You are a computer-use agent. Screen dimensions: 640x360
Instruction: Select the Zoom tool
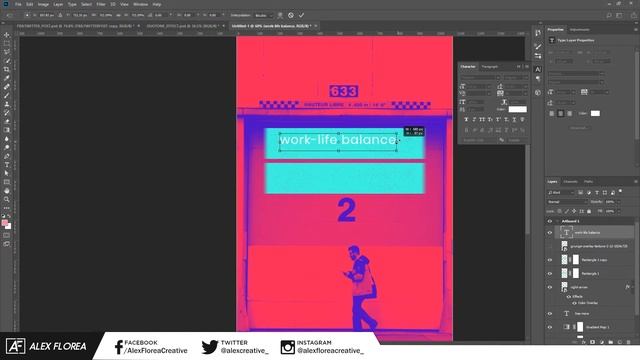pyautogui.click(x=7, y=199)
